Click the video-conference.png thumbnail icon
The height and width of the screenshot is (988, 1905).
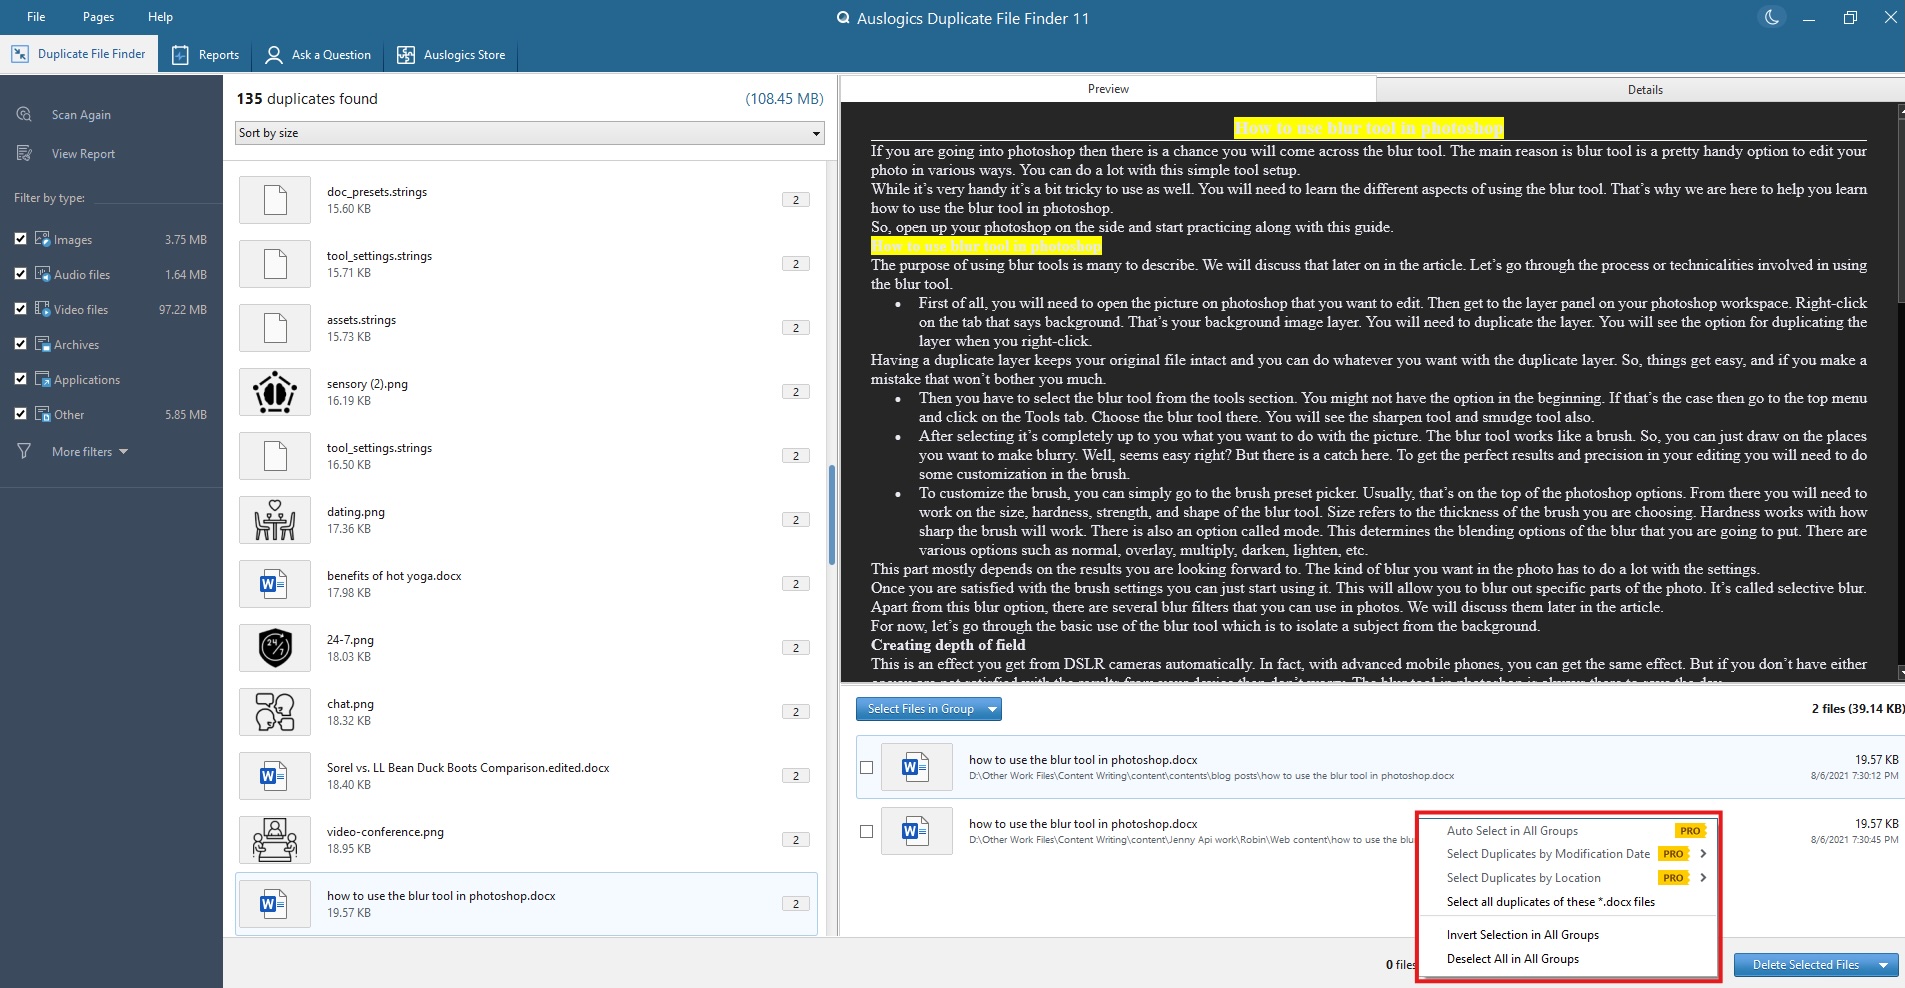(275, 840)
